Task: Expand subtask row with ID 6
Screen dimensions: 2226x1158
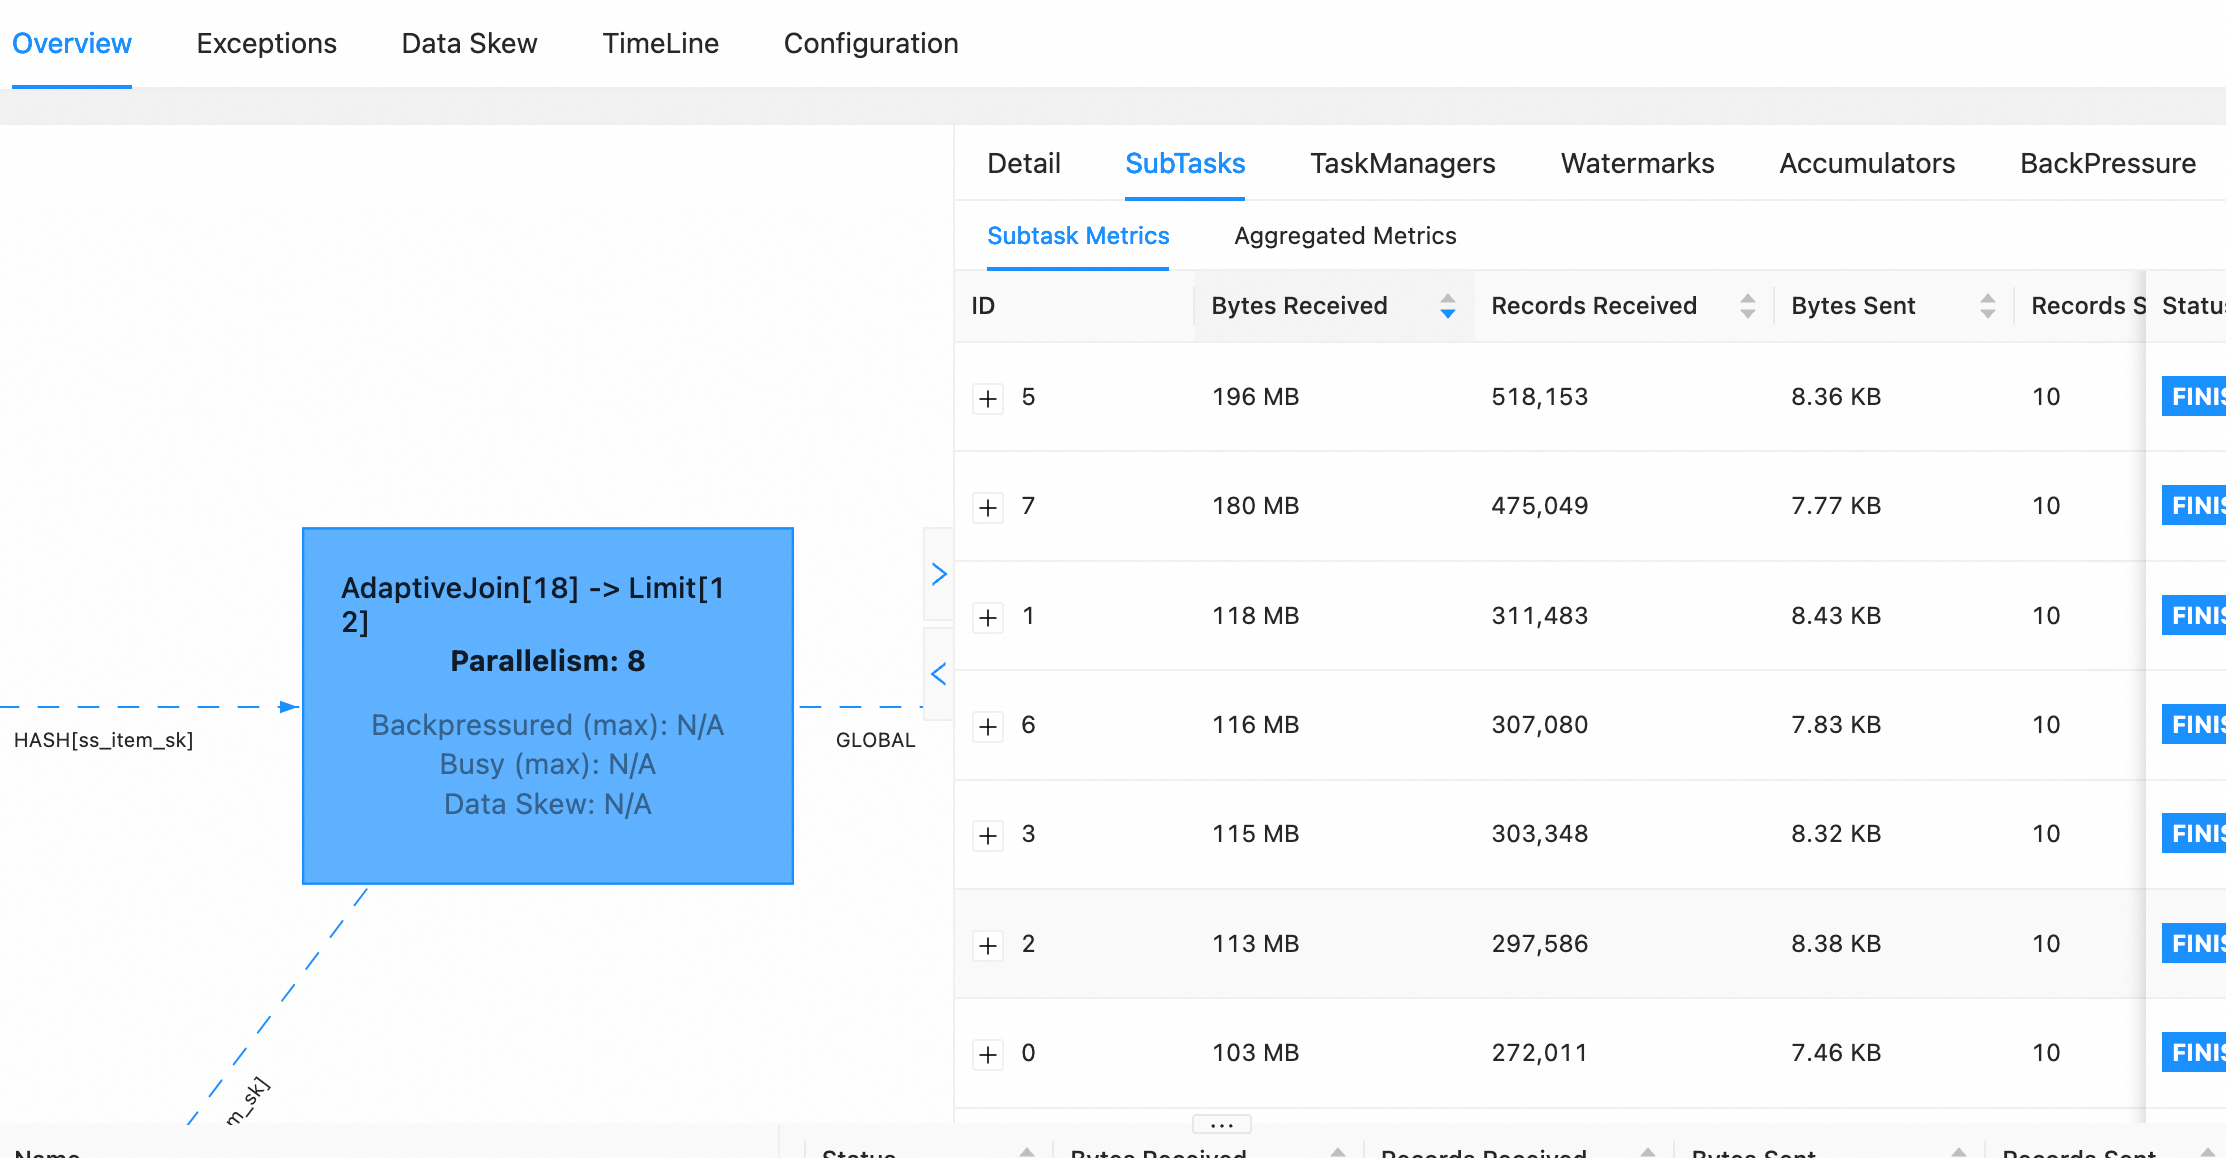Action: pyautogui.click(x=988, y=726)
